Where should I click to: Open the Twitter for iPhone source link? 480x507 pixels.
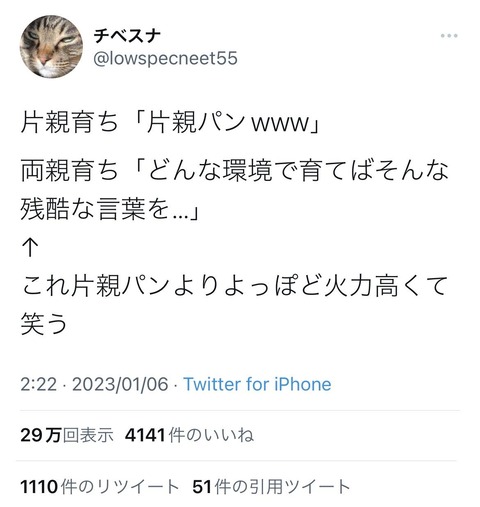tap(257, 384)
